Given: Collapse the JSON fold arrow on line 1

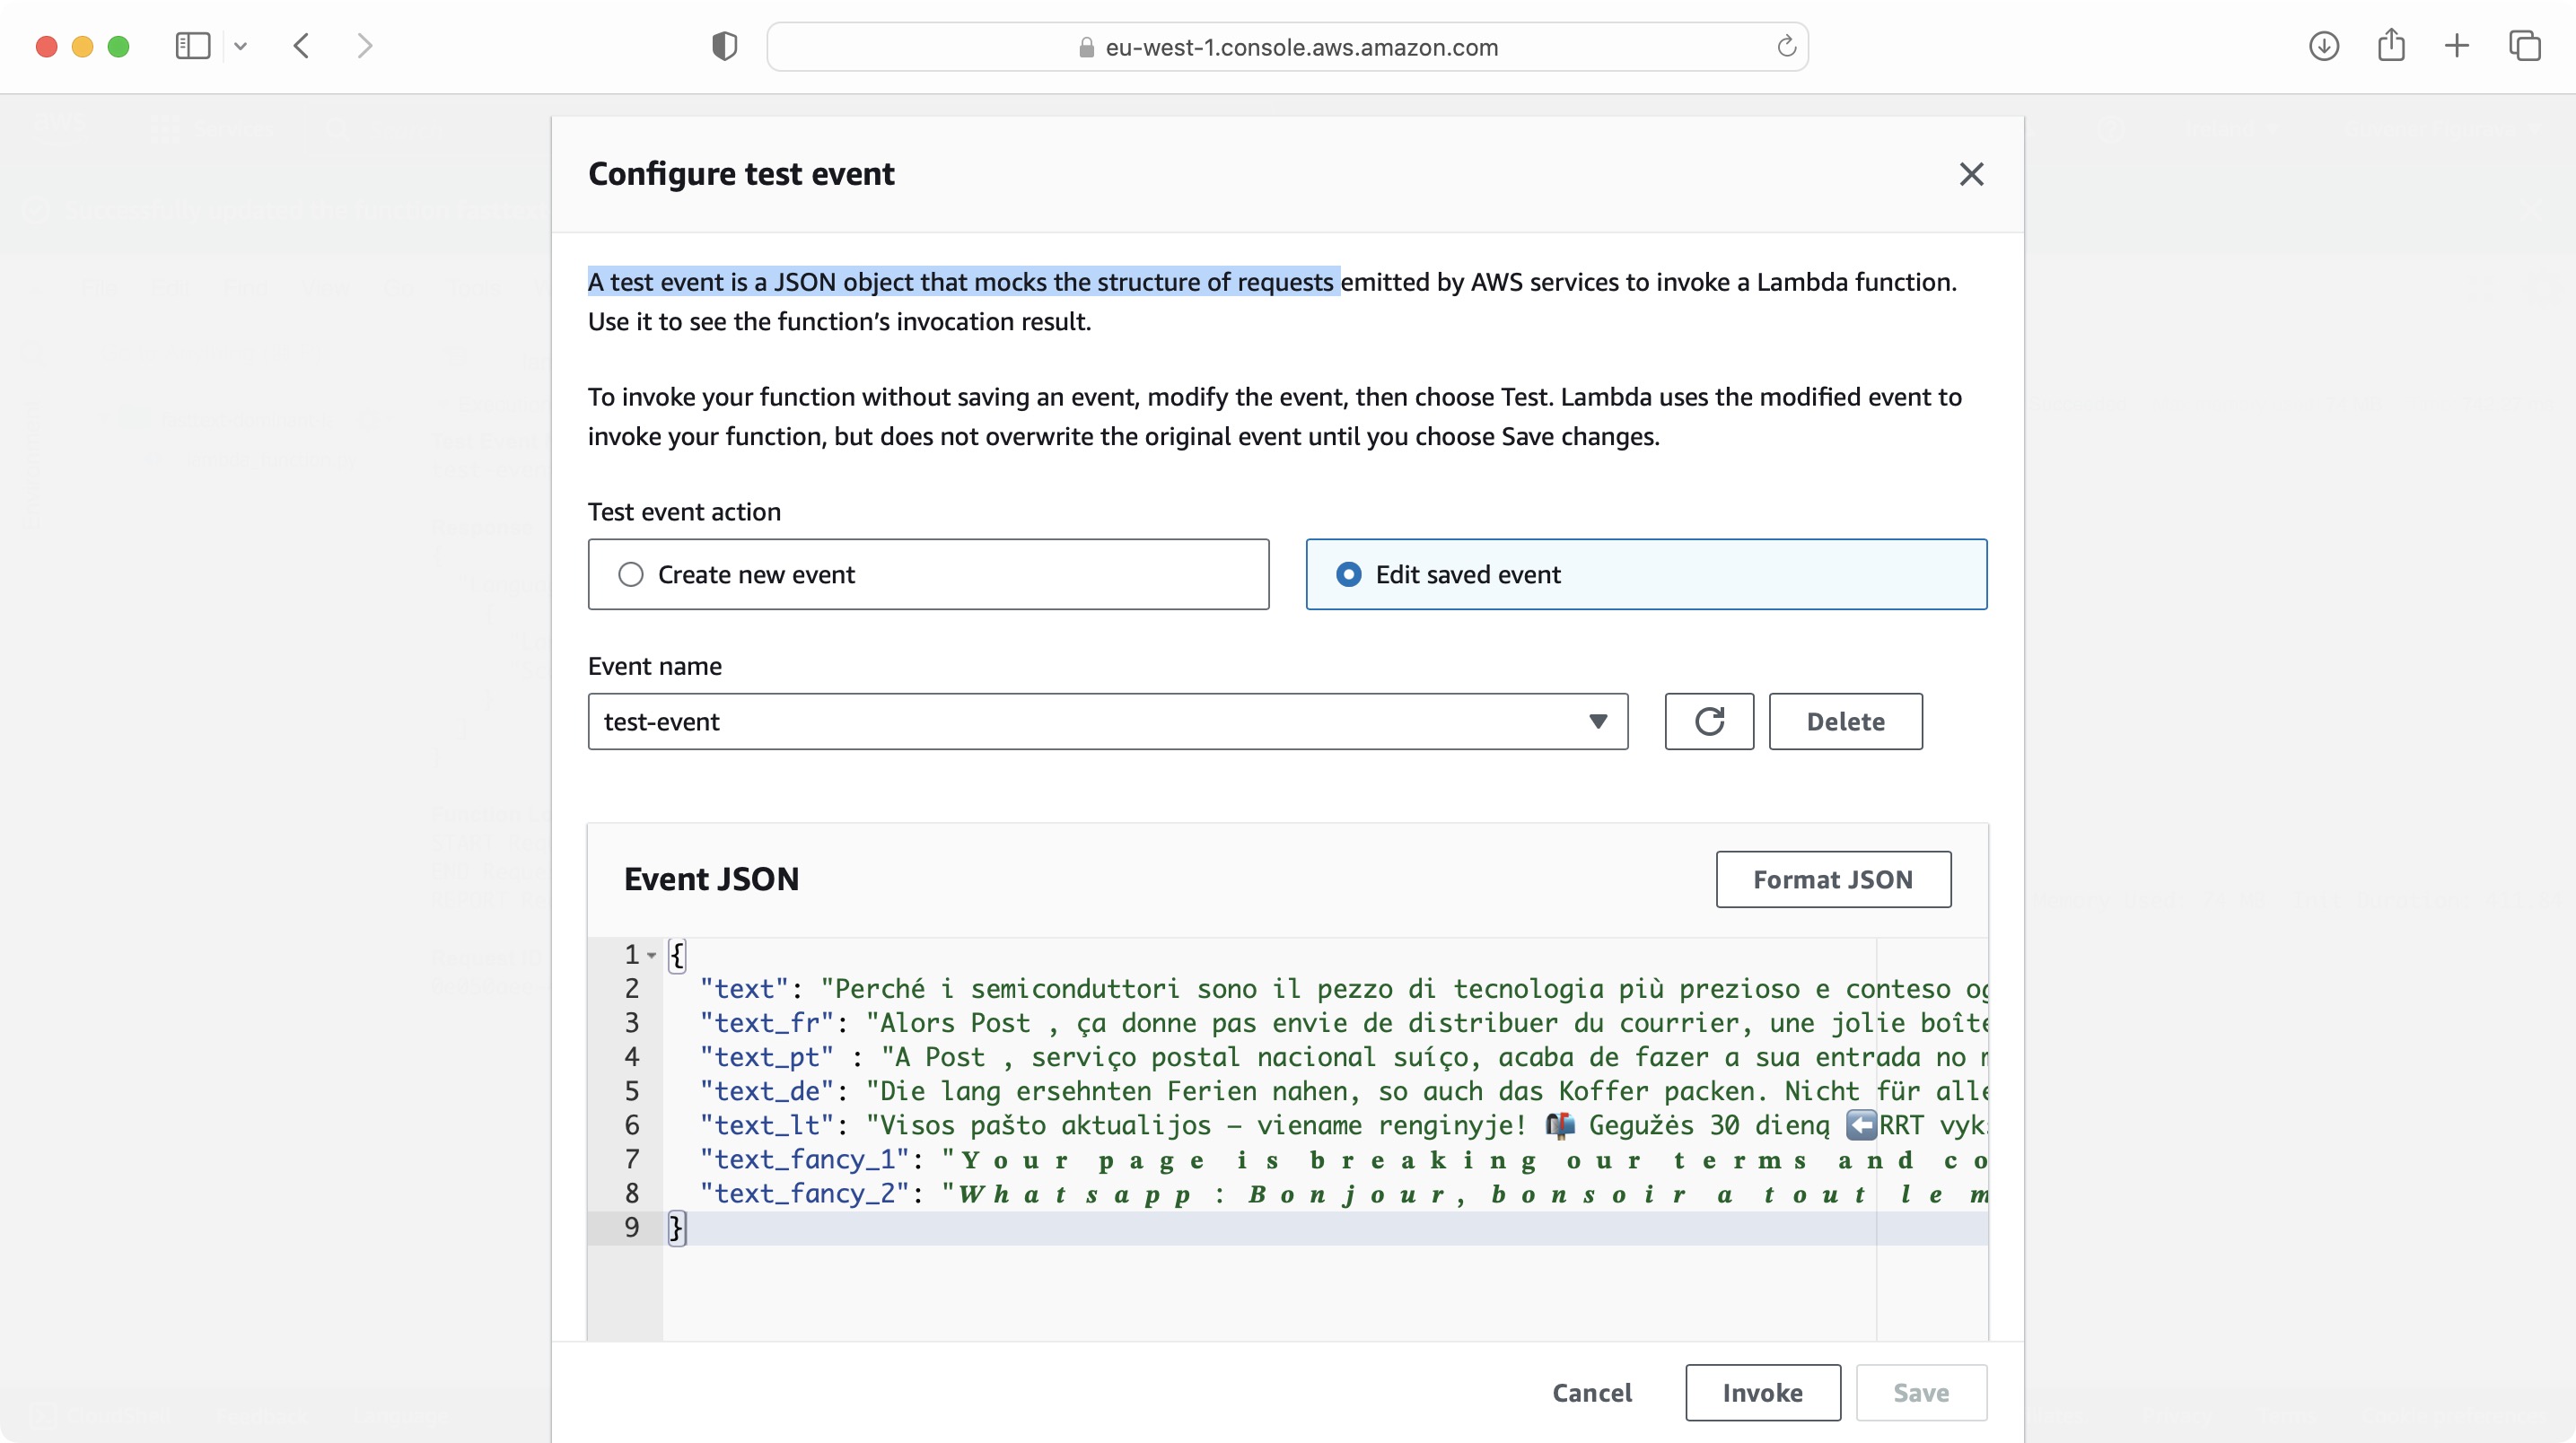Looking at the screenshot, I should click(652, 955).
